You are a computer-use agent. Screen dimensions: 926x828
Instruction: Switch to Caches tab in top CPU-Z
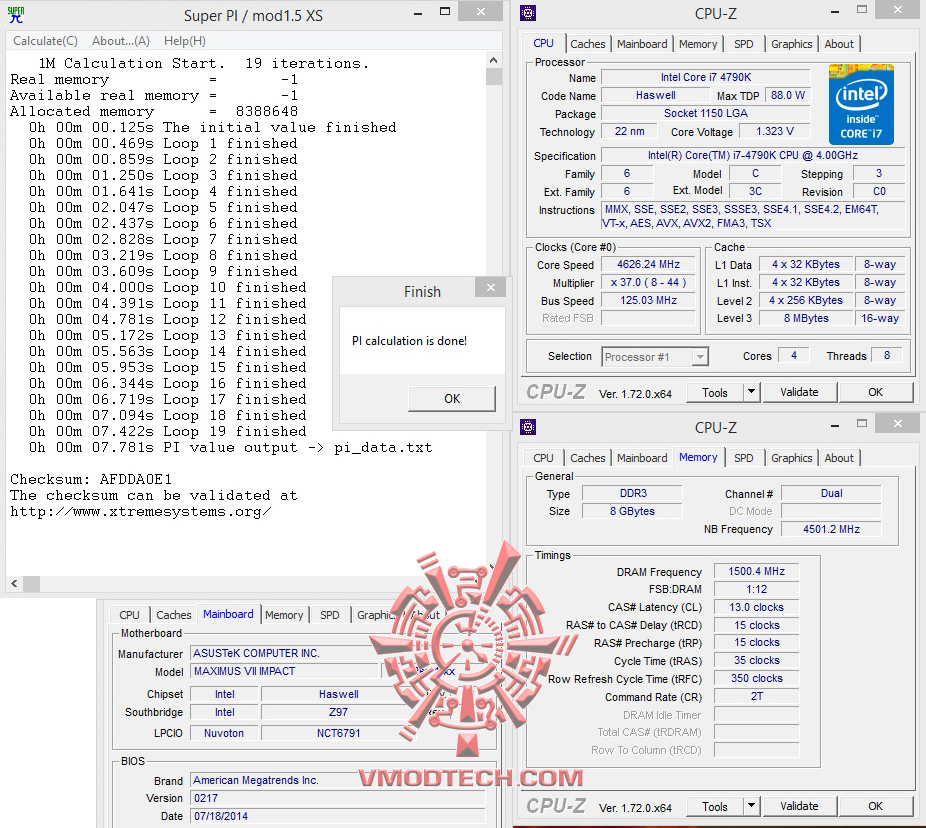(588, 44)
